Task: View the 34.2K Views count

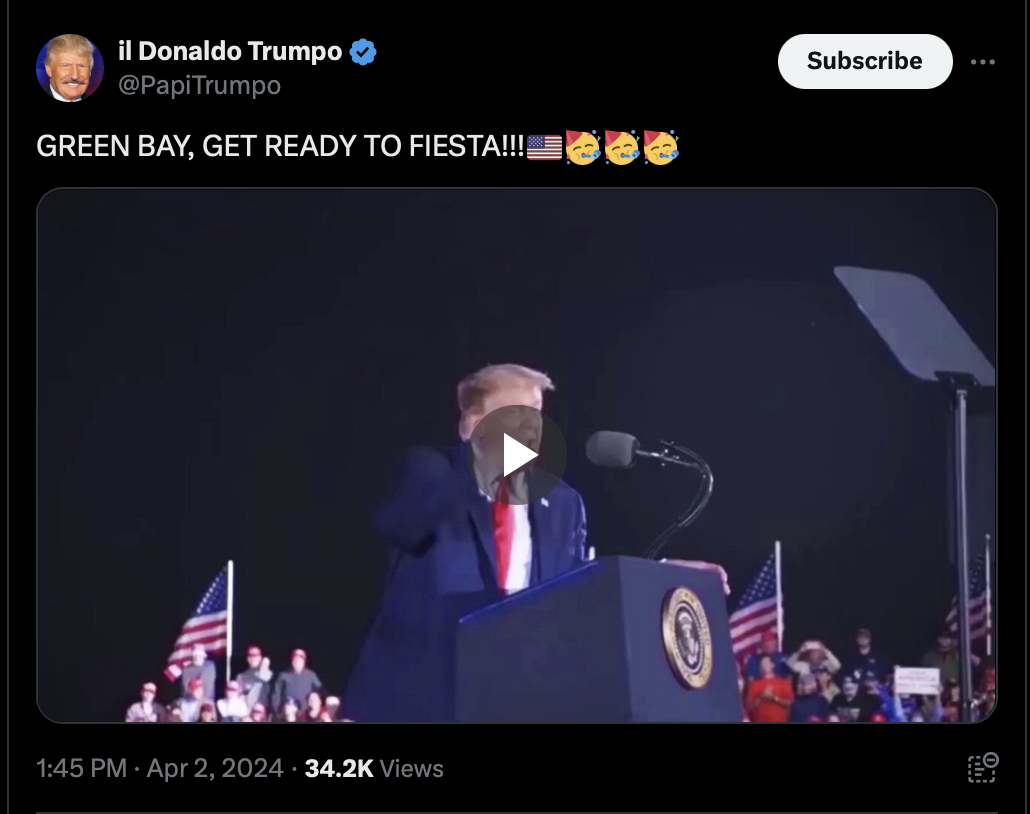Action: (x=374, y=768)
